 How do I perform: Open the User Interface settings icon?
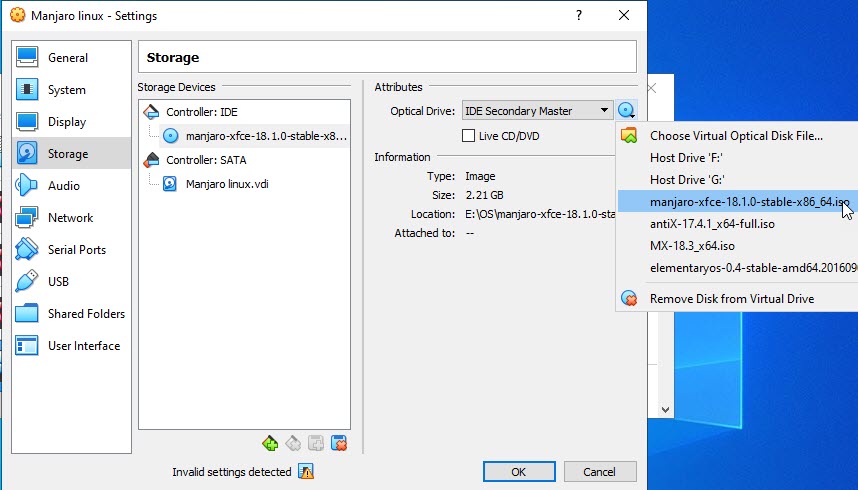tap(27, 345)
